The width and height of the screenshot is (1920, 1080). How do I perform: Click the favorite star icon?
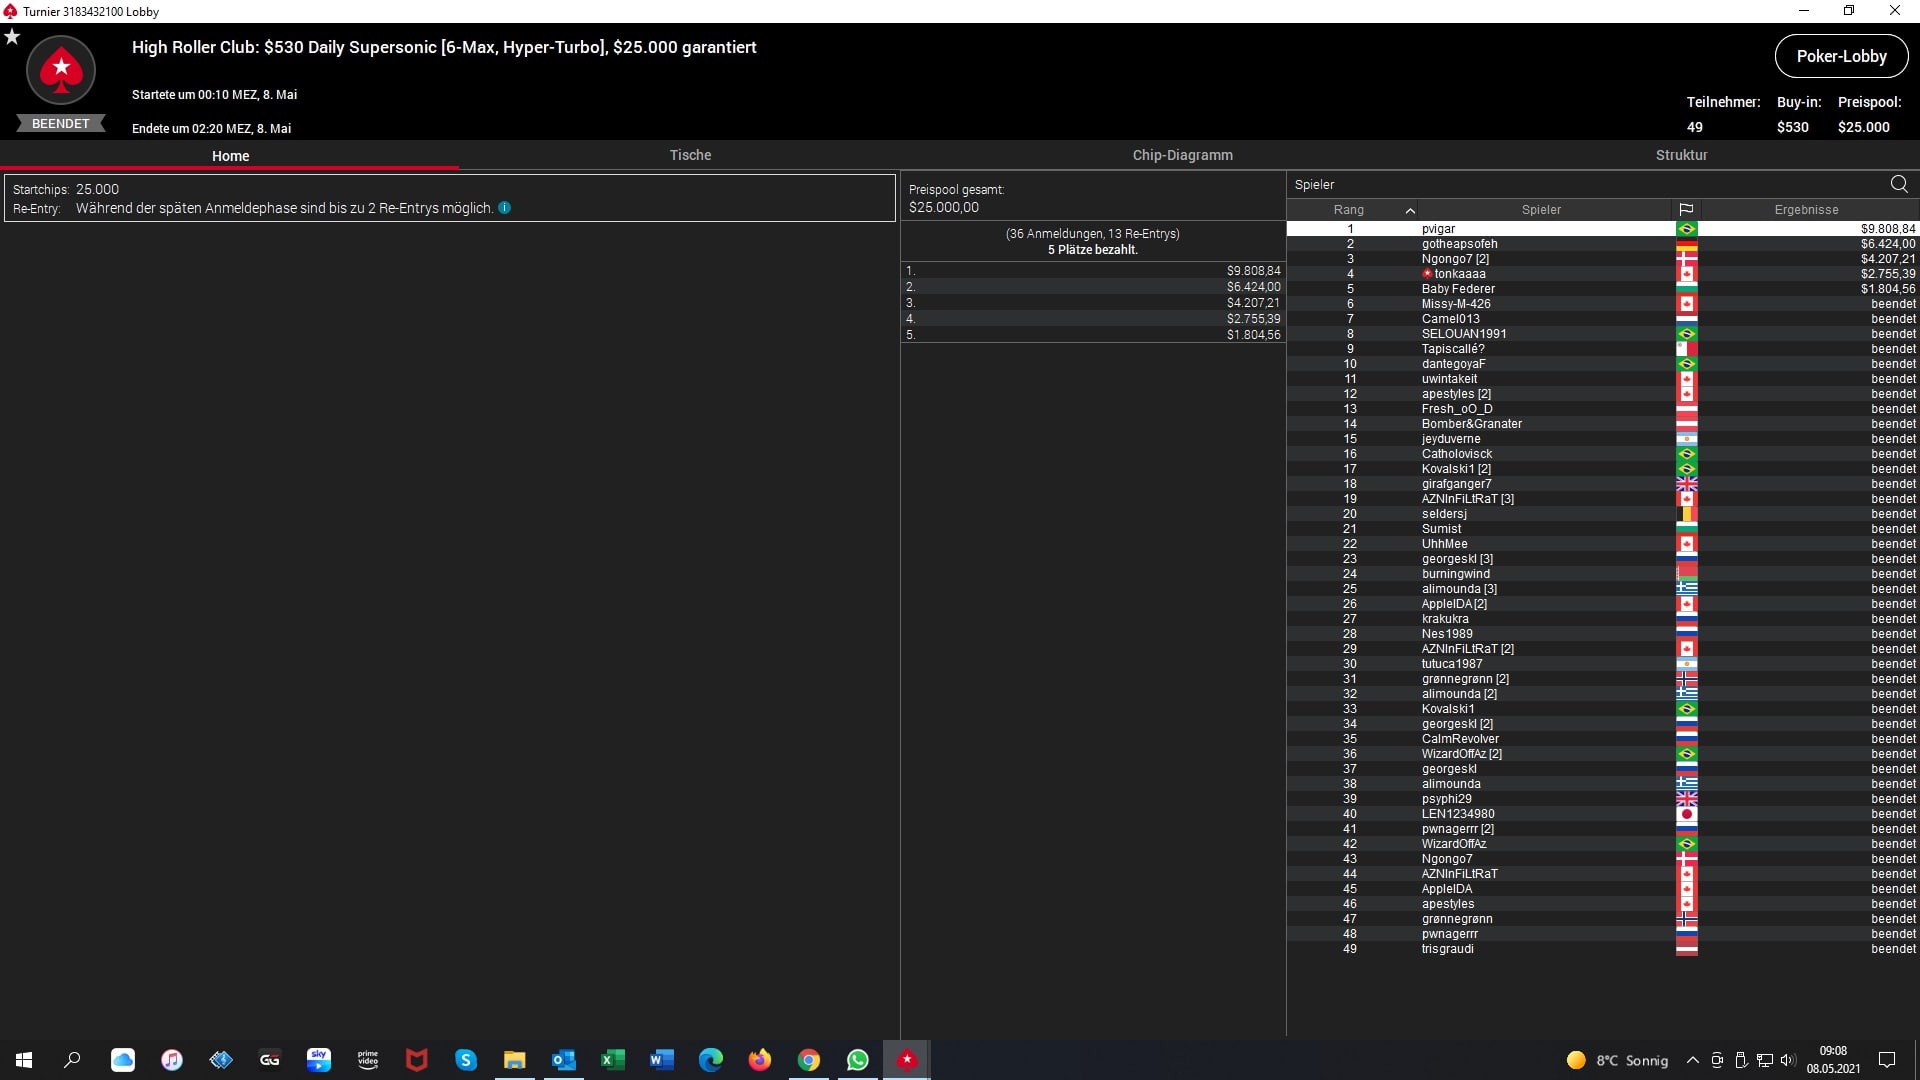pyautogui.click(x=12, y=37)
